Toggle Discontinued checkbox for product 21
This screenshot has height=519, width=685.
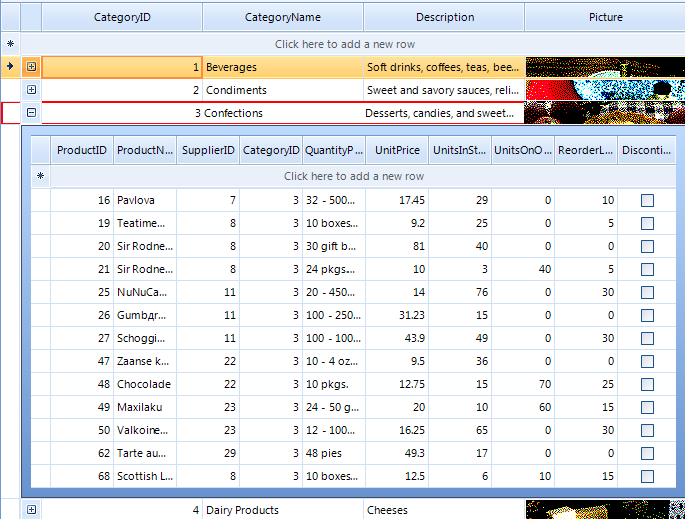point(647,269)
